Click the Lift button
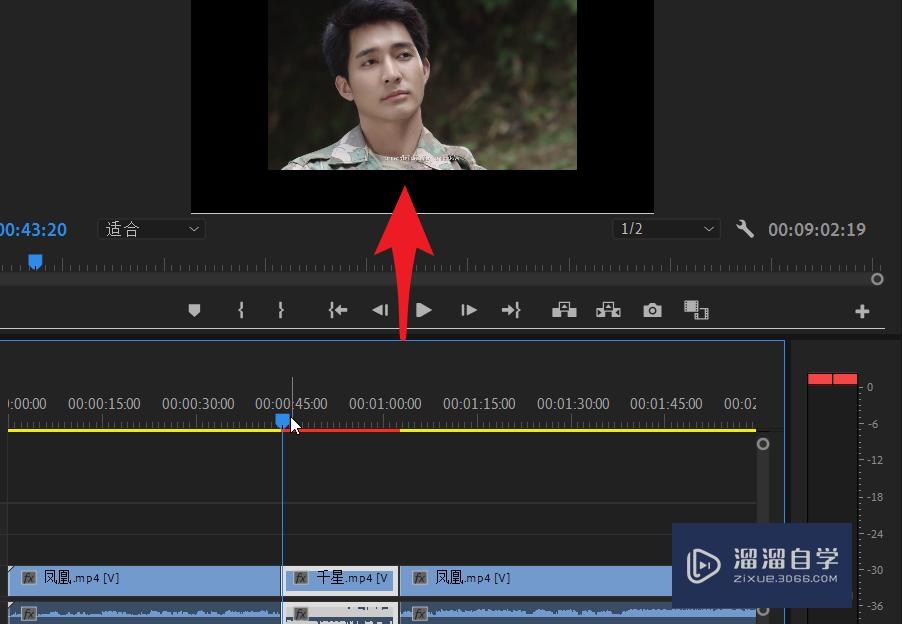 point(564,309)
